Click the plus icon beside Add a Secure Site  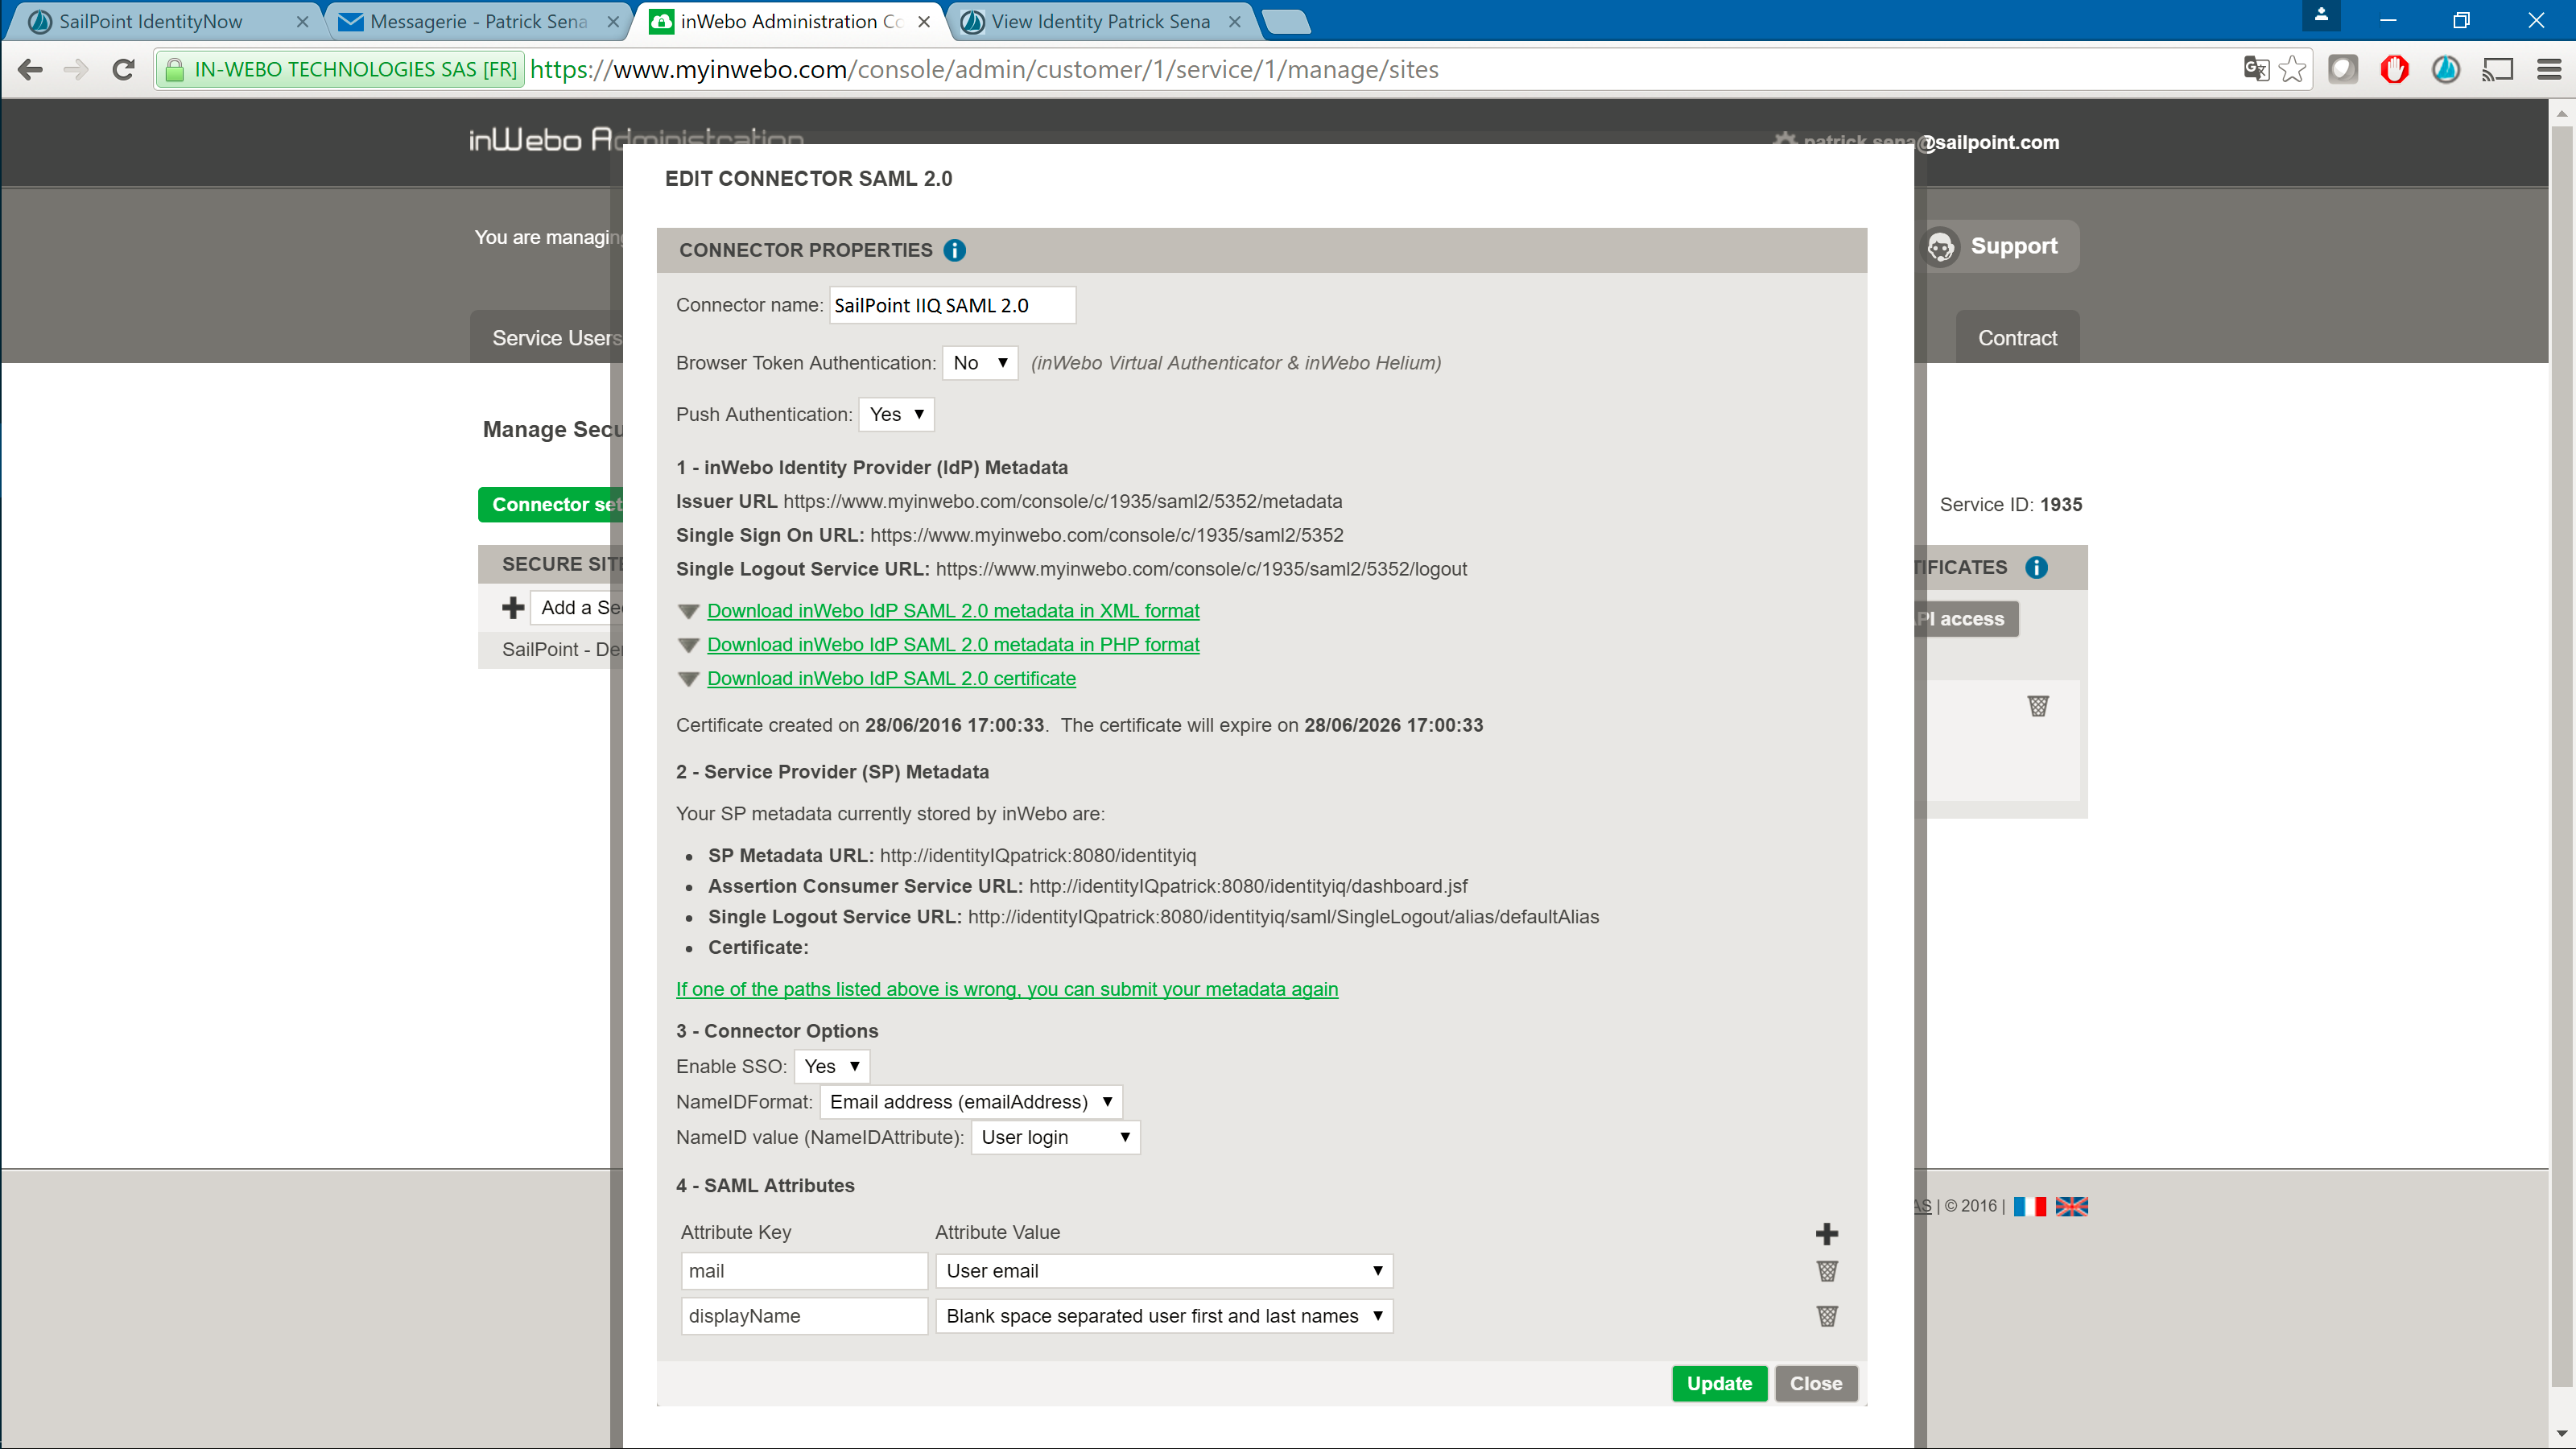pos(513,608)
